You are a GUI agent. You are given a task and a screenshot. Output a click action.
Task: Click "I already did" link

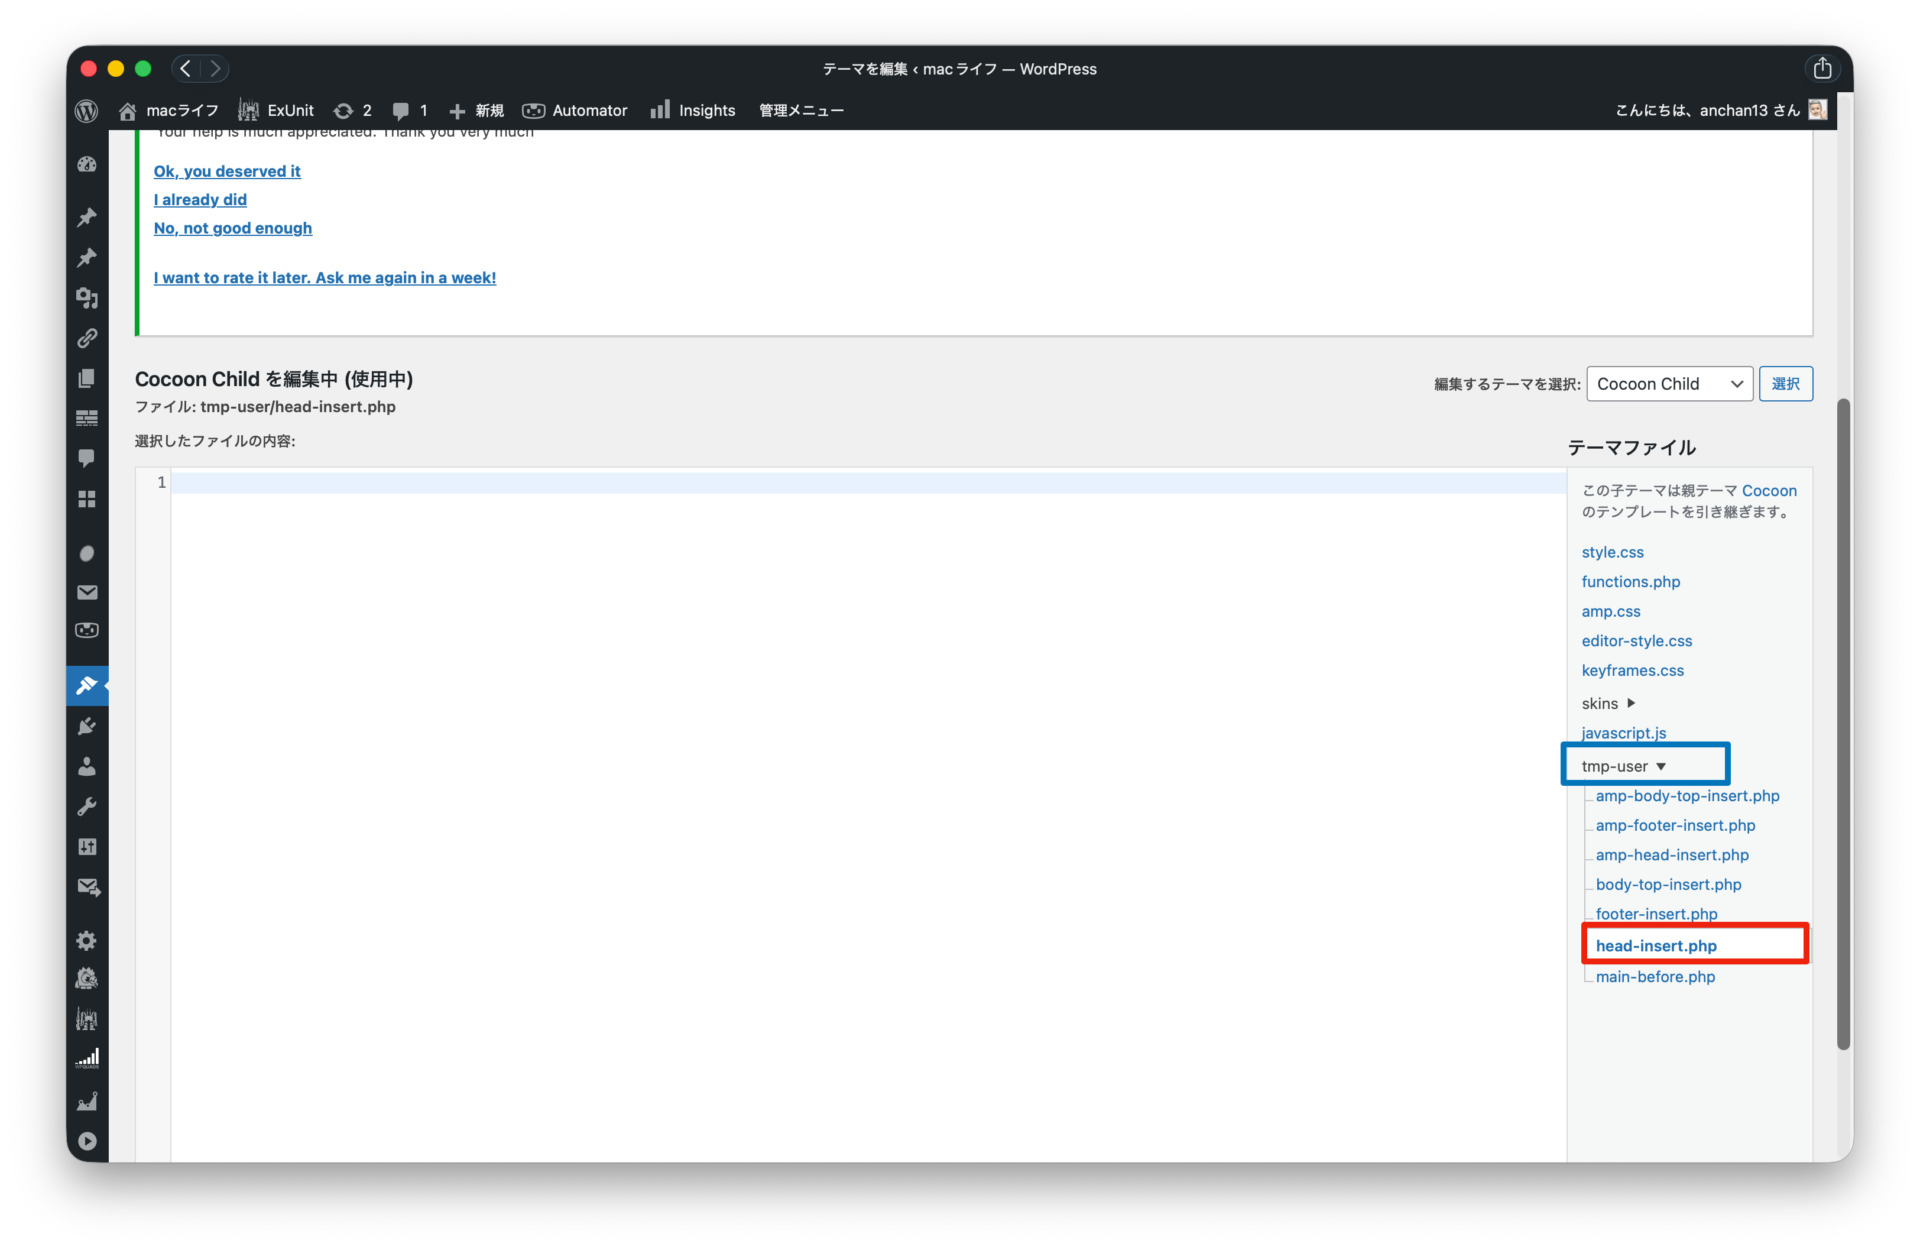[x=200, y=200]
